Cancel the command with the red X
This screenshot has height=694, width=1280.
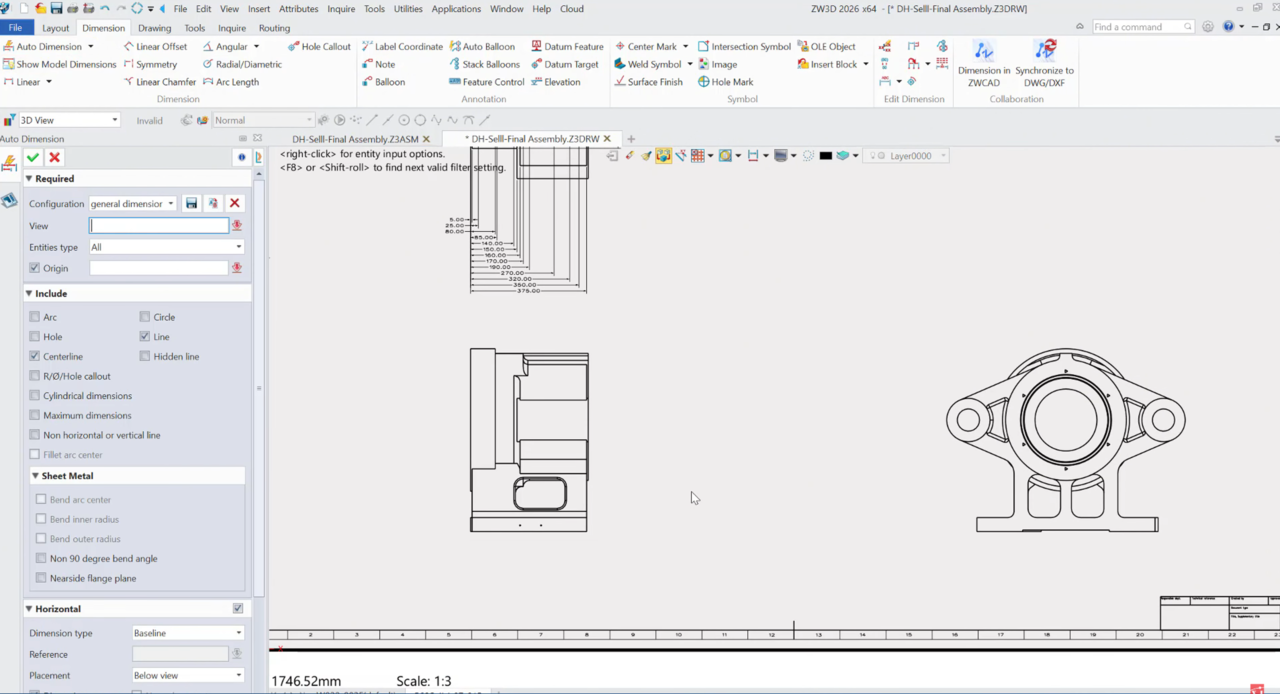point(55,157)
